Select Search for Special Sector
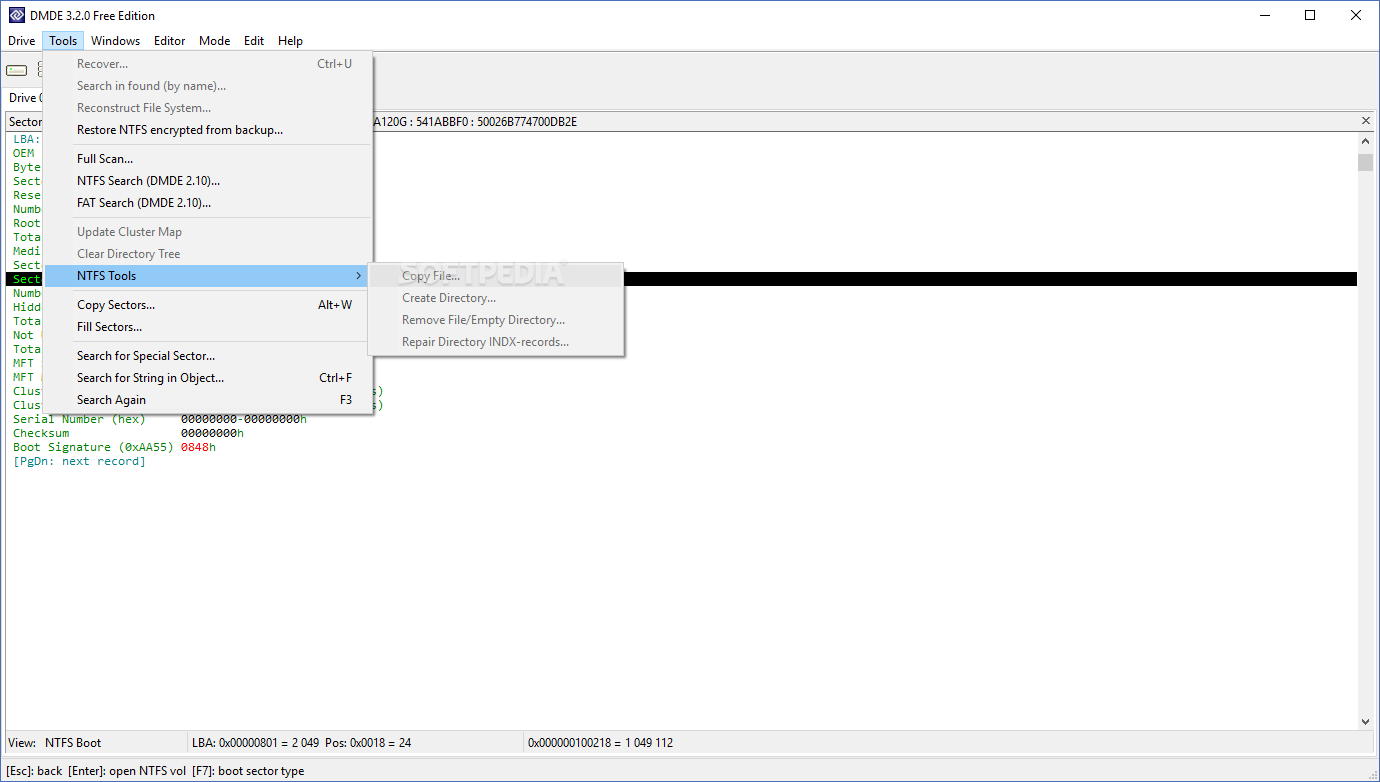 click(208, 356)
